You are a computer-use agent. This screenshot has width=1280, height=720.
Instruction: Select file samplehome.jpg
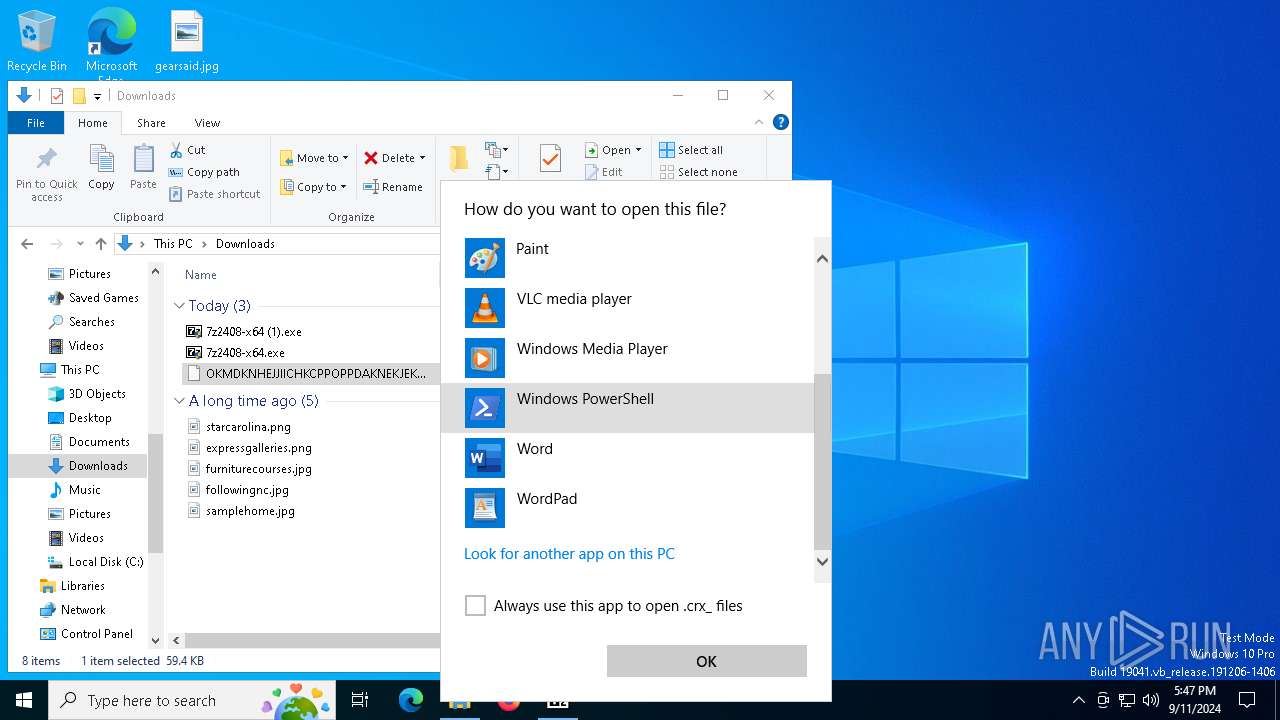pos(250,511)
